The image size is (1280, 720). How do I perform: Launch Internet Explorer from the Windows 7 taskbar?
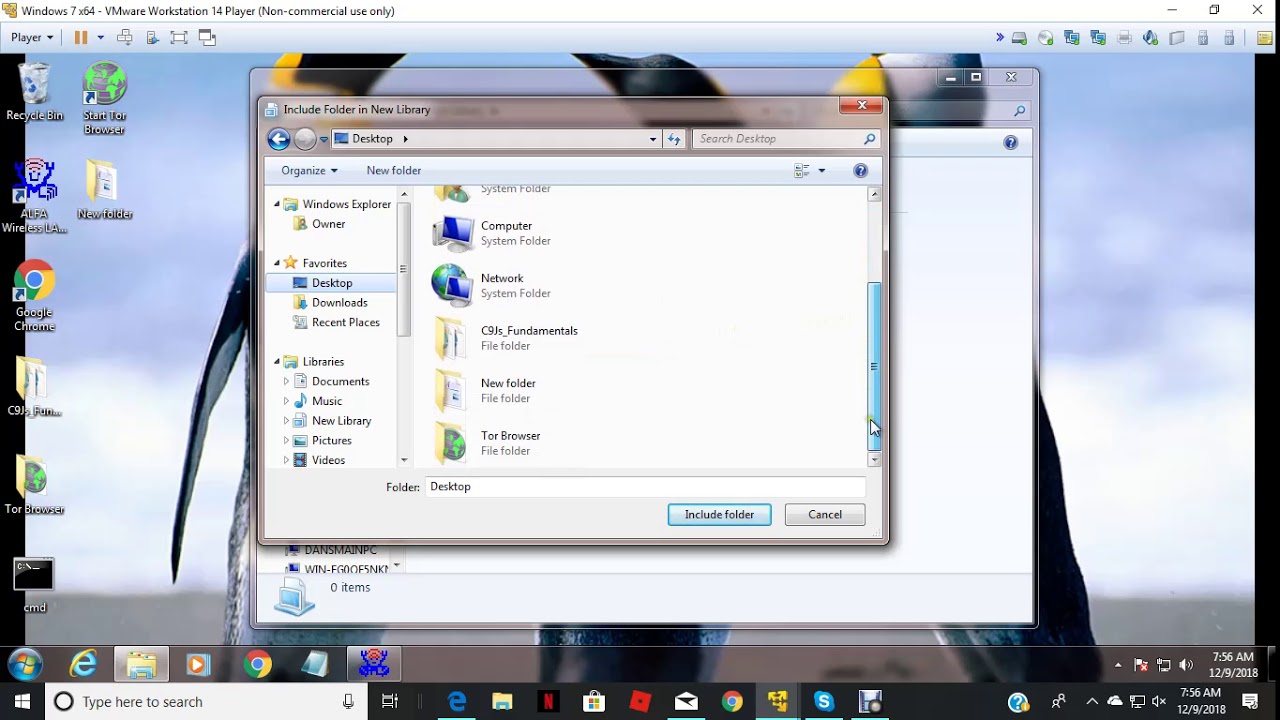pos(83,664)
